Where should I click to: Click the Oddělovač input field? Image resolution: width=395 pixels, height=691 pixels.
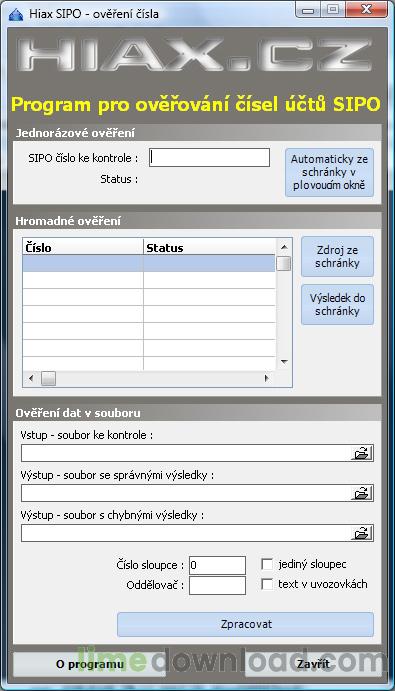coord(217,586)
